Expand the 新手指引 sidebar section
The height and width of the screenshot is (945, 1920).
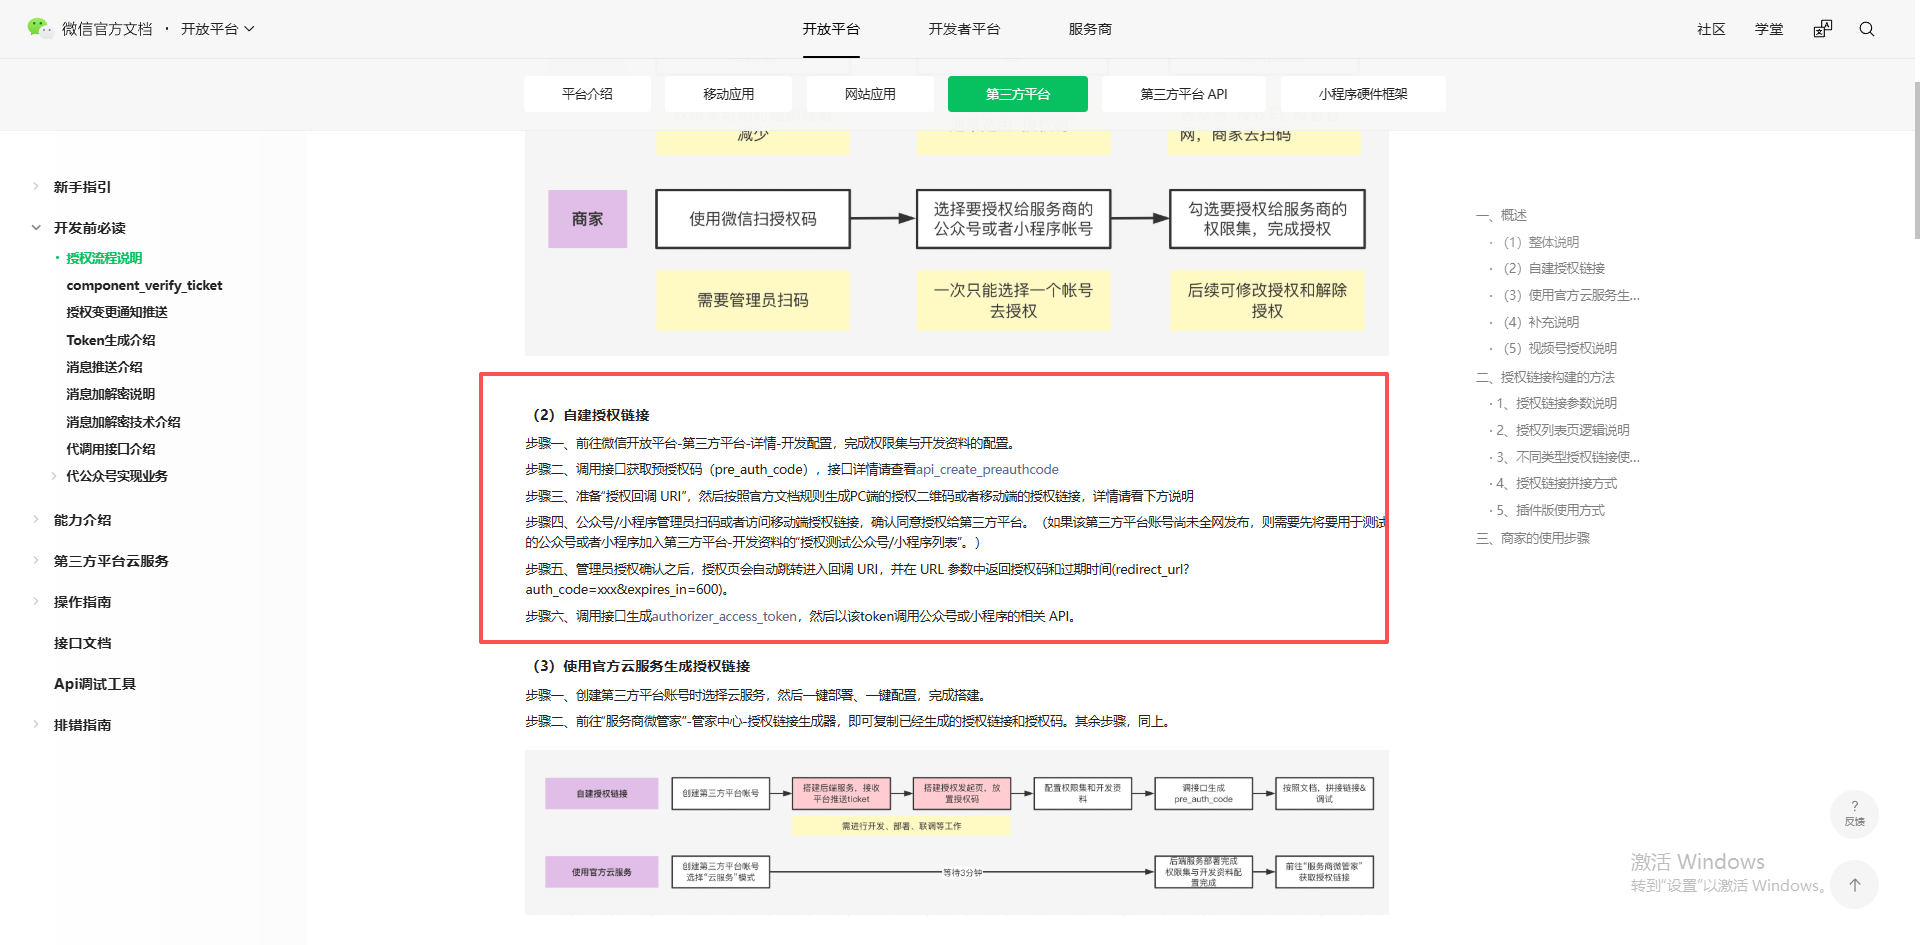(x=36, y=187)
